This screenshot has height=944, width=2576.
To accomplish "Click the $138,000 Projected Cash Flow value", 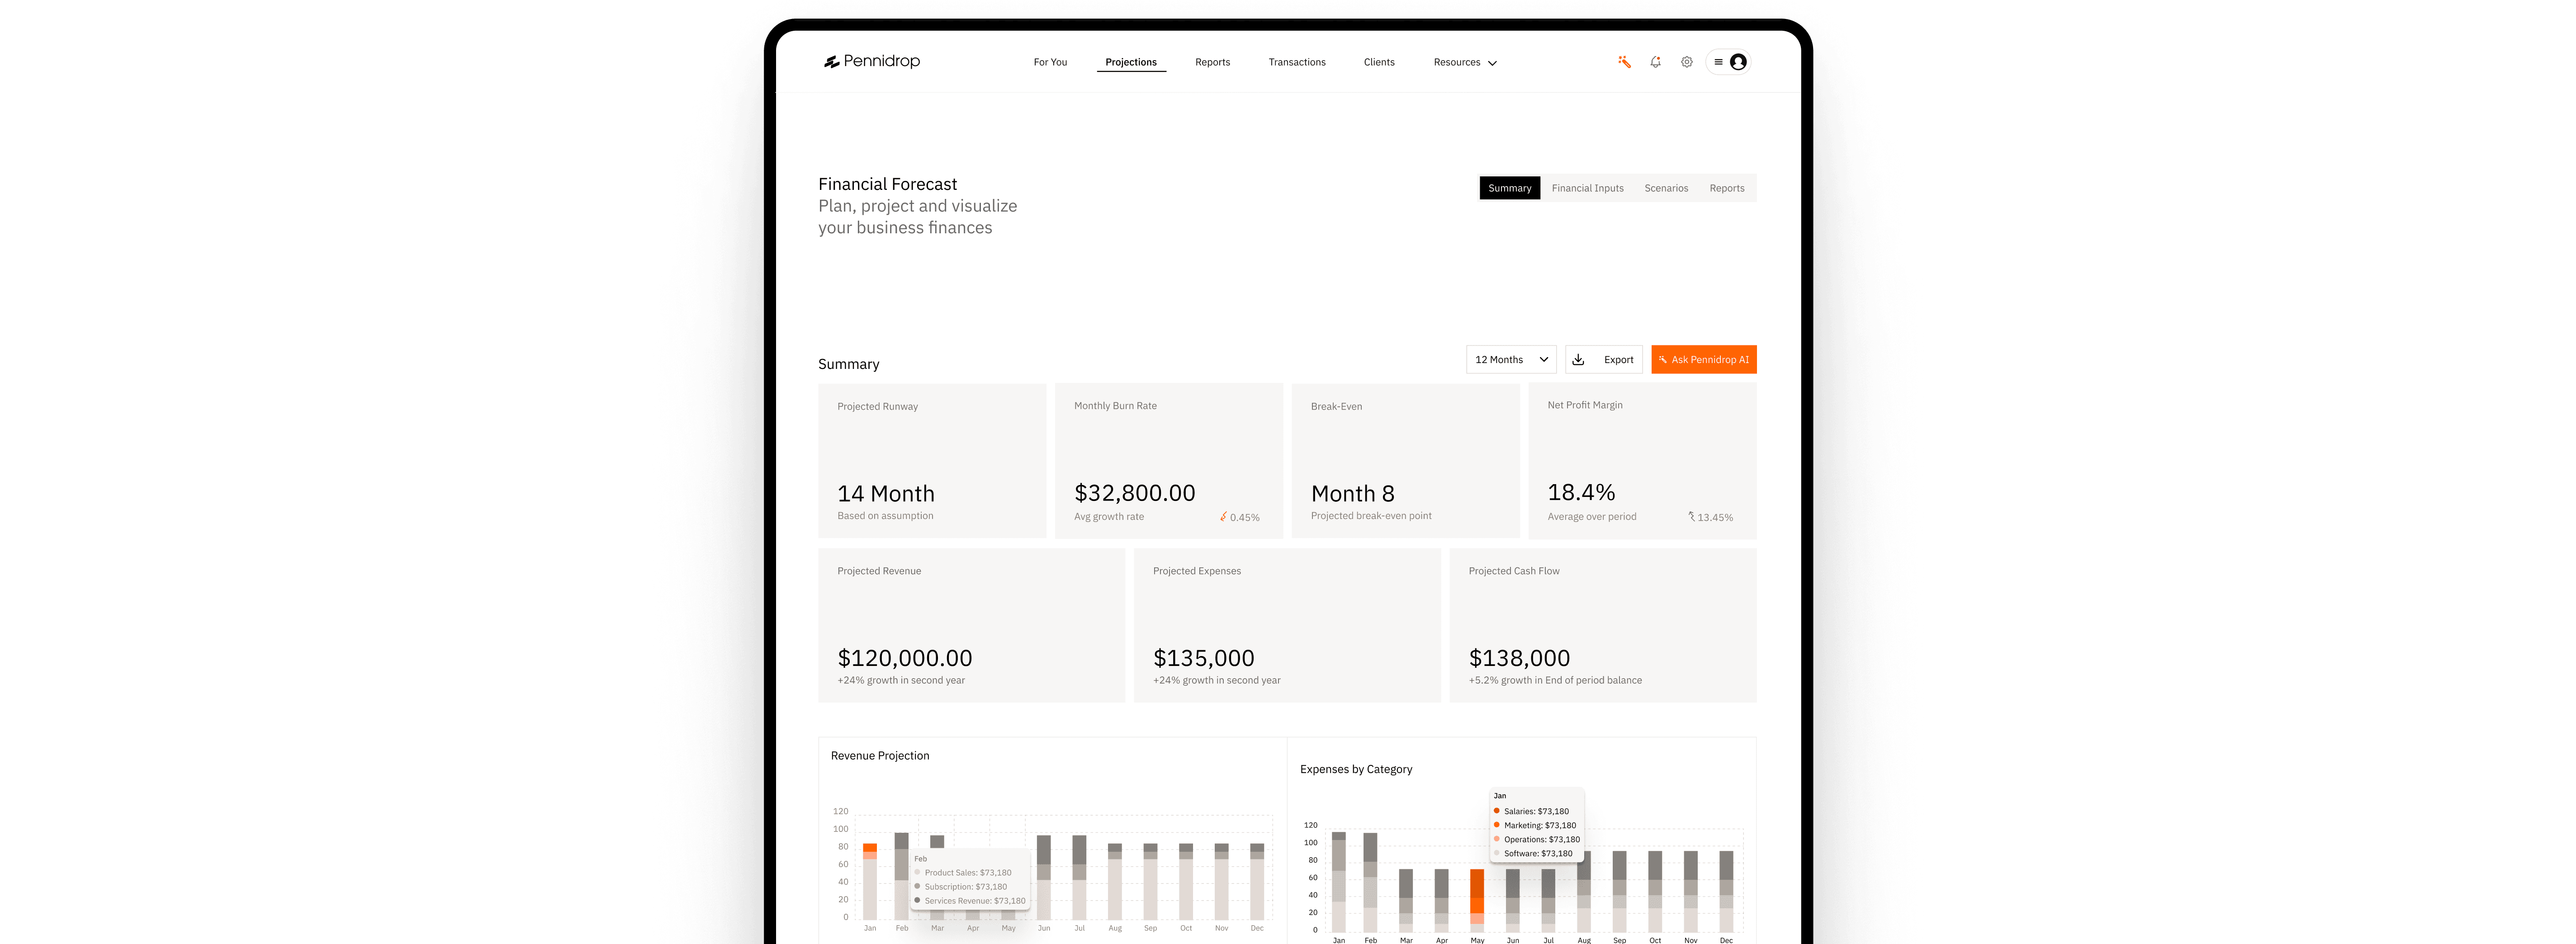I will [1519, 658].
